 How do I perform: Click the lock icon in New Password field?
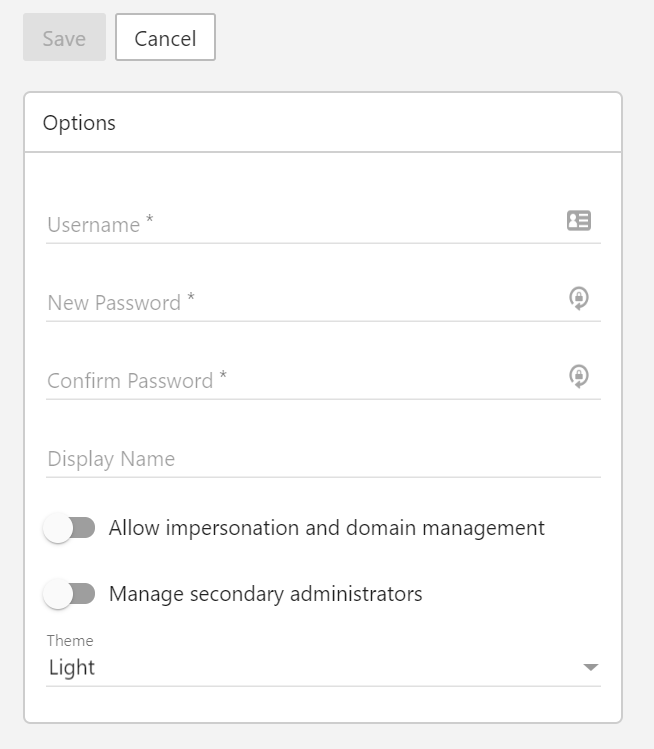coord(578,298)
